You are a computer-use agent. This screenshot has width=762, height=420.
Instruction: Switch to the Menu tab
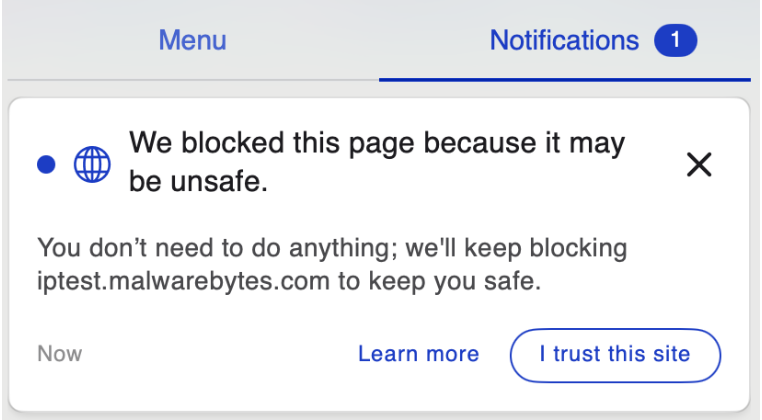(x=192, y=40)
